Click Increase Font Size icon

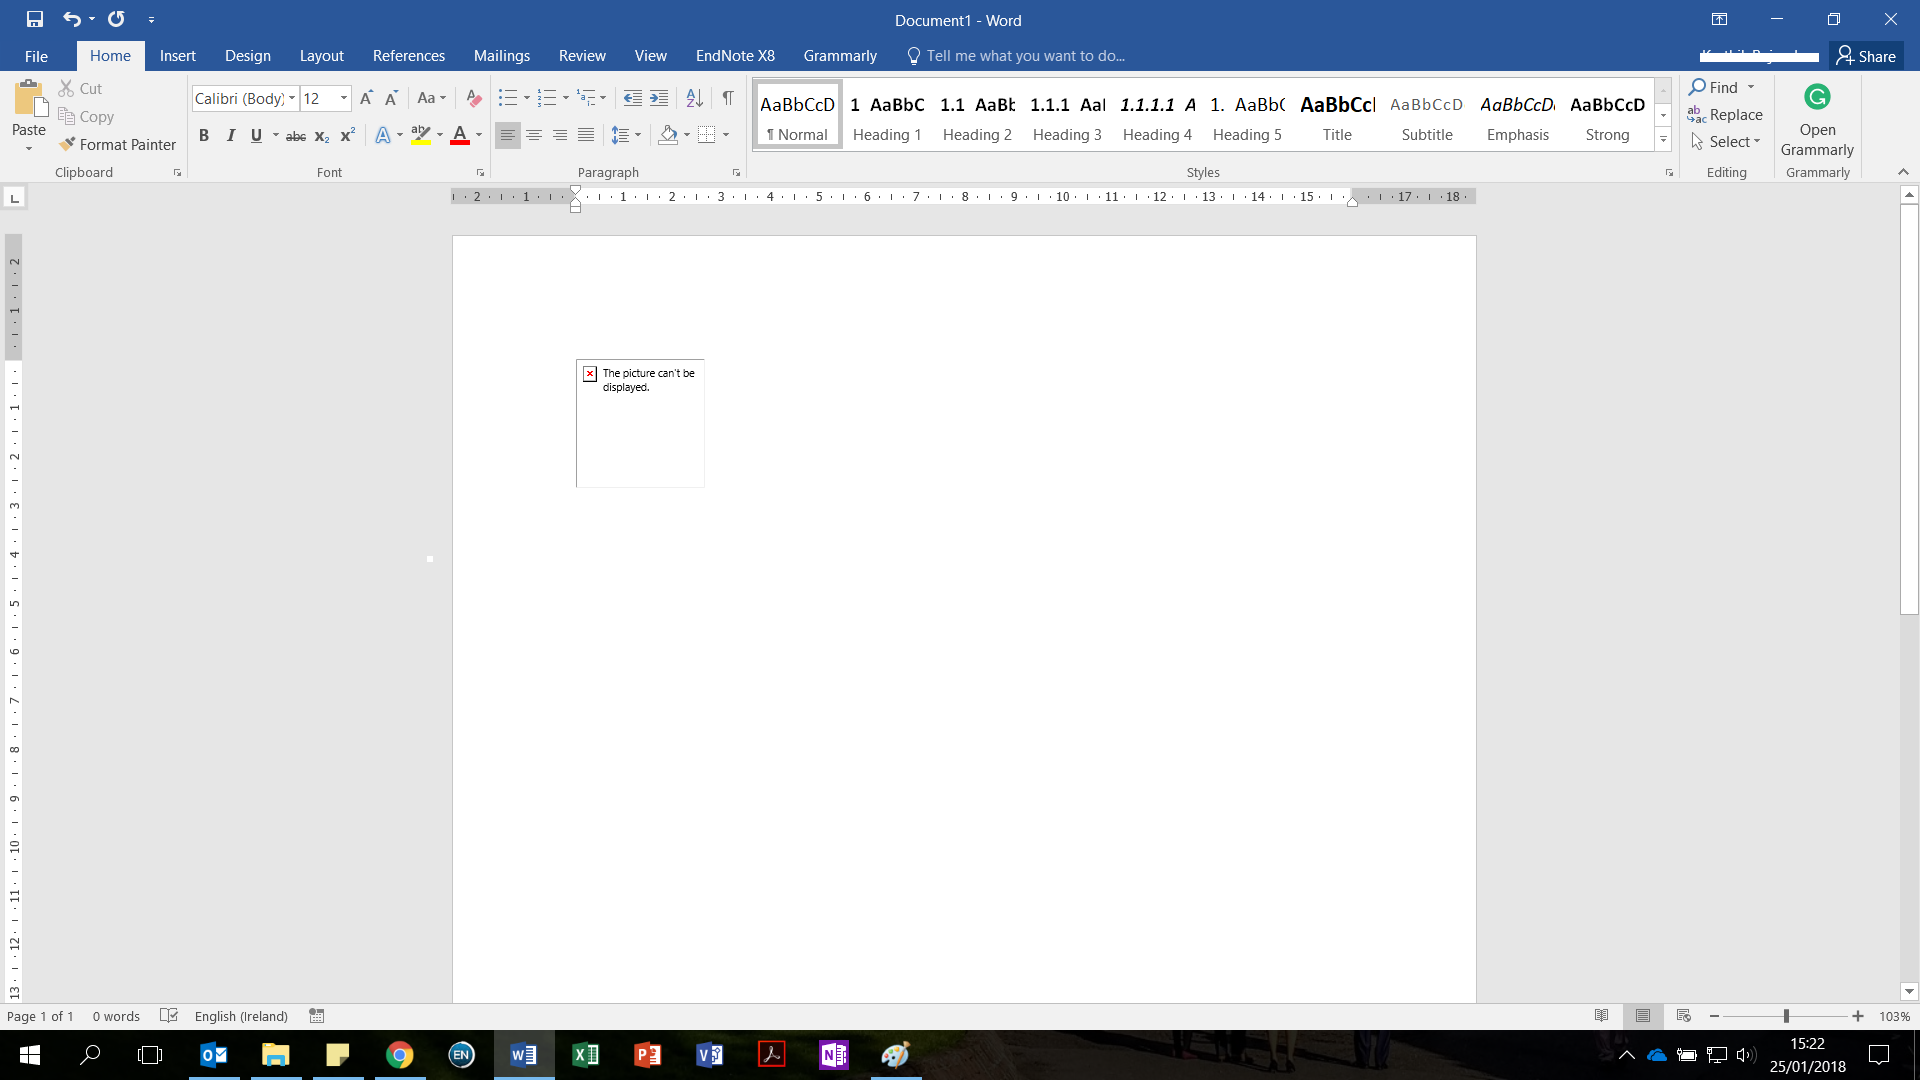366,98
